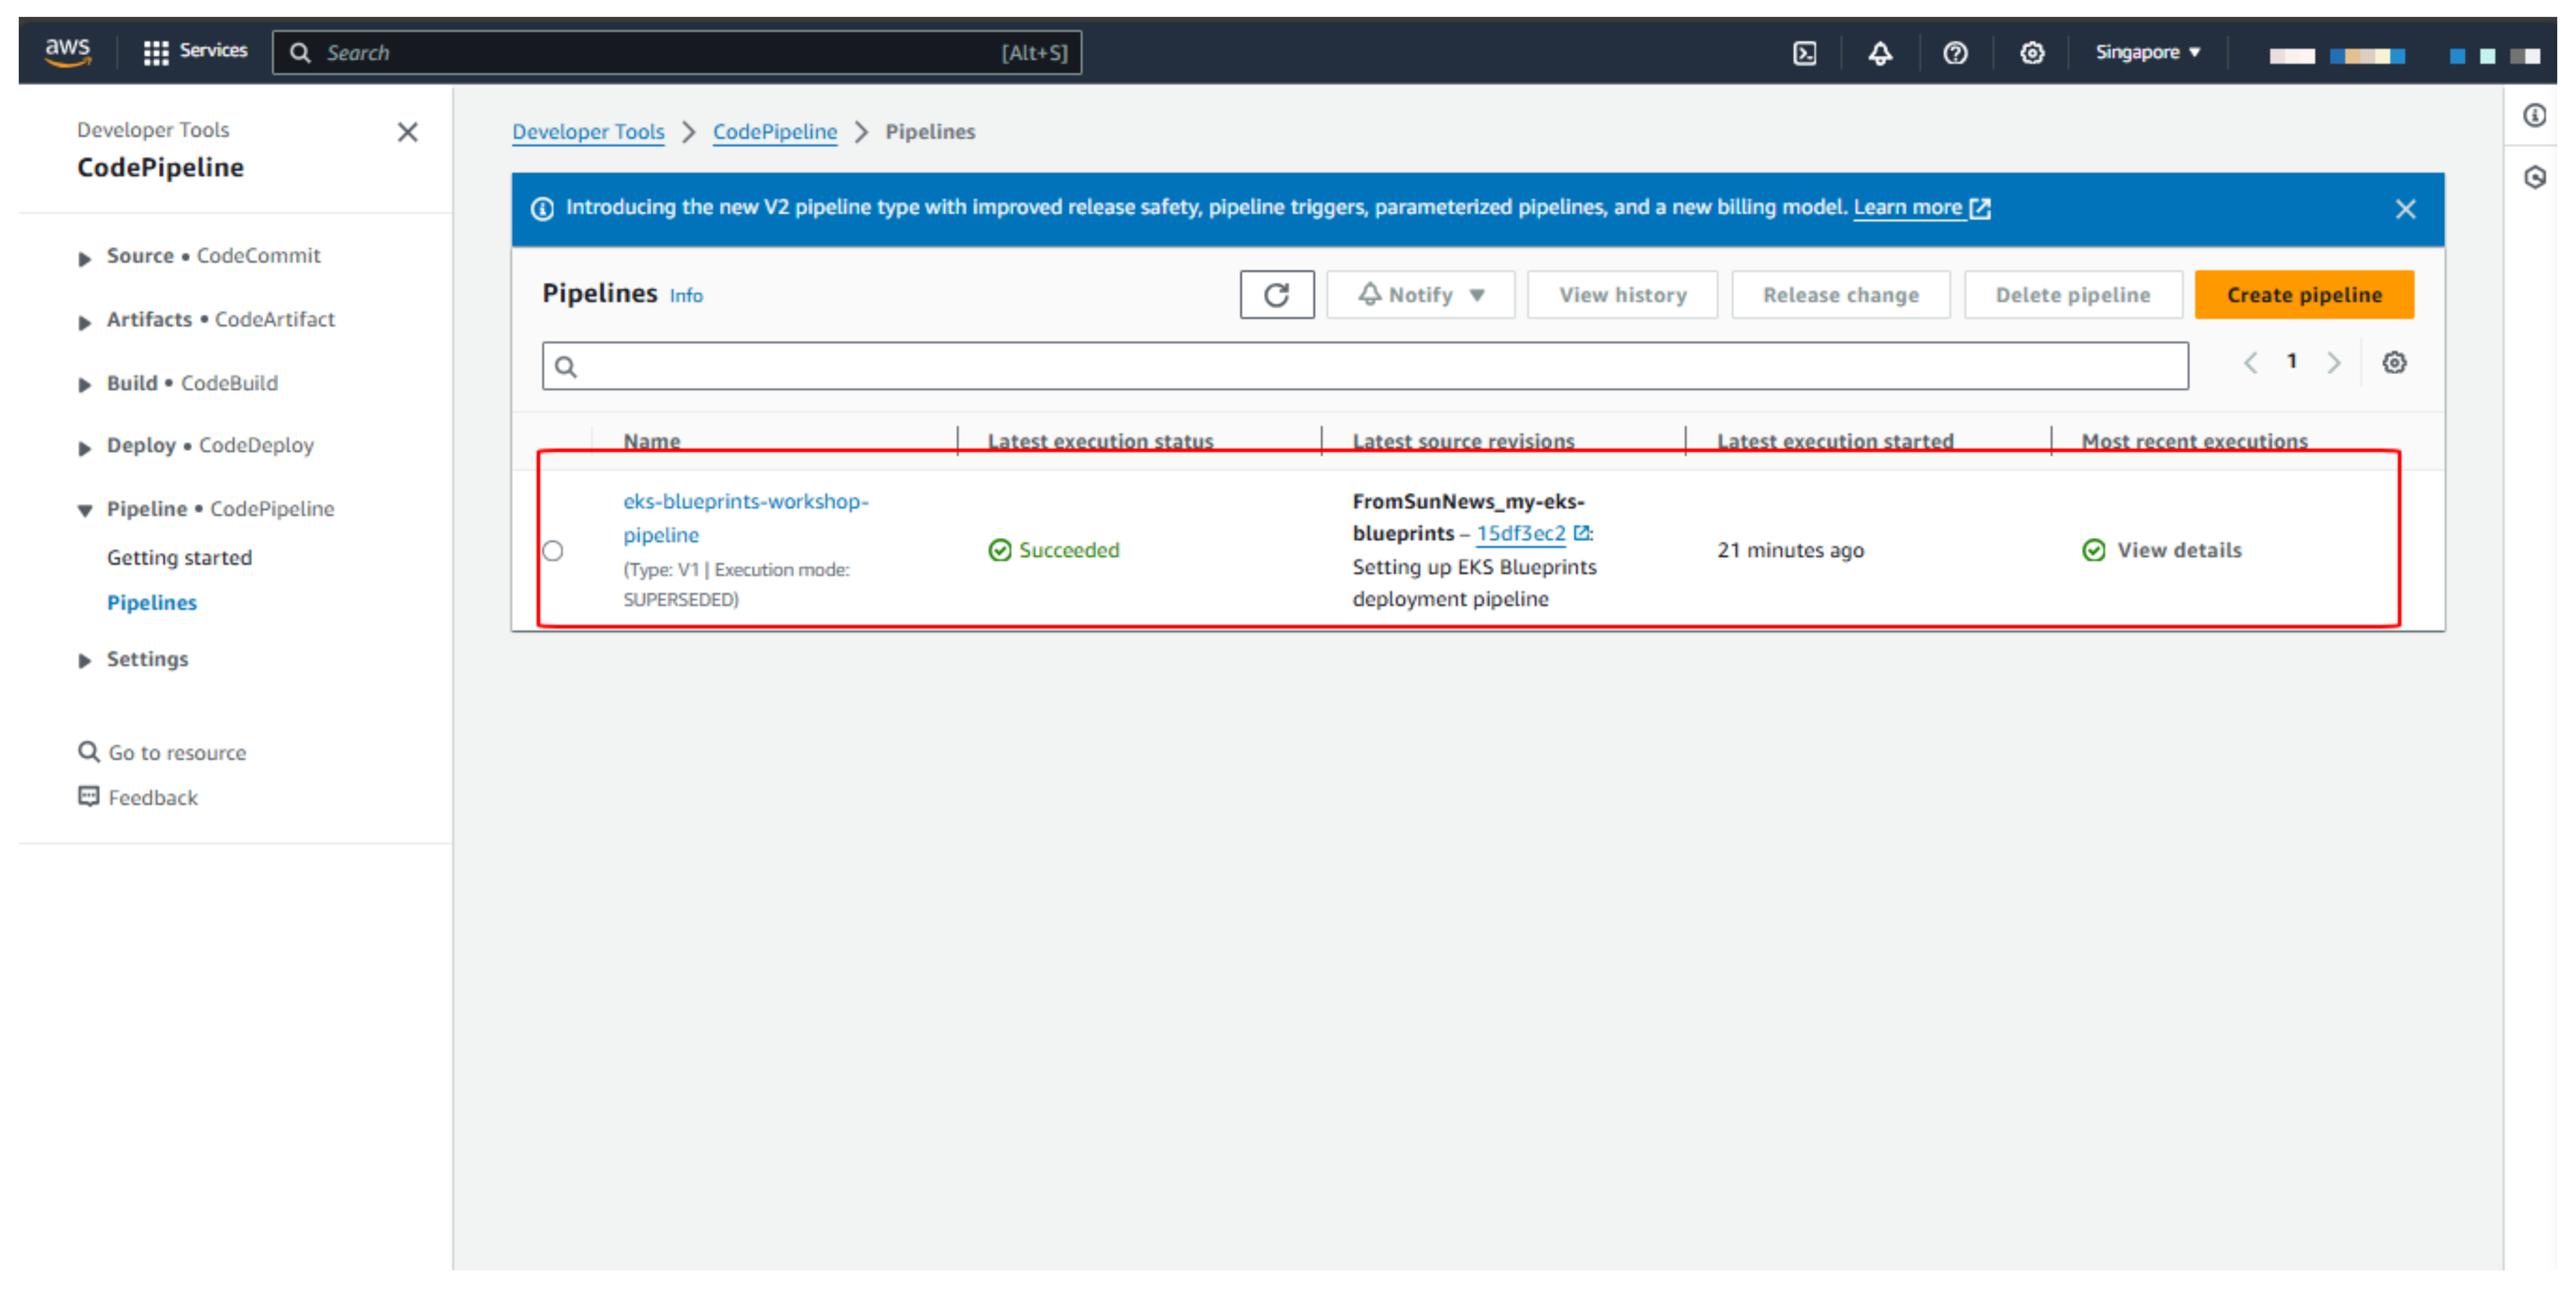Expand Source CodeCommit section
The width and height of the screenshot is (2576, 1291).
pyautogui.click(x=85, y=258)
